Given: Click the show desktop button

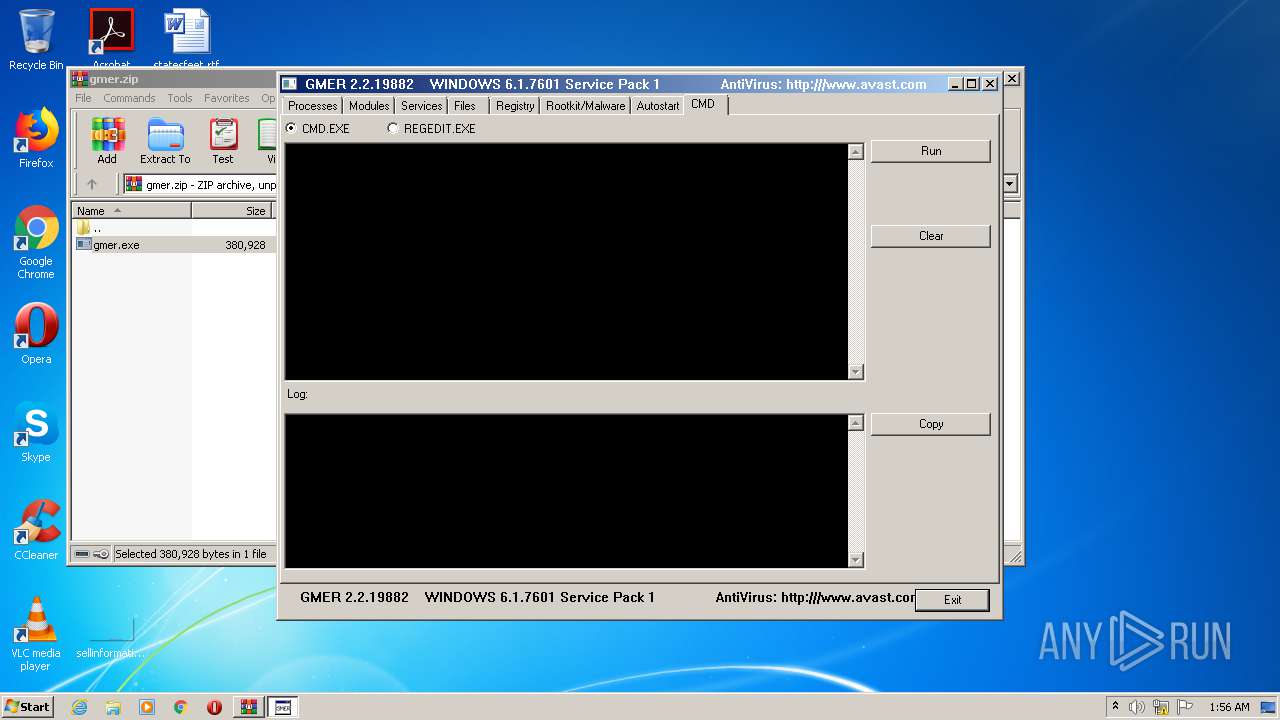Looking at the screenshot, I should pos(1269,707).
